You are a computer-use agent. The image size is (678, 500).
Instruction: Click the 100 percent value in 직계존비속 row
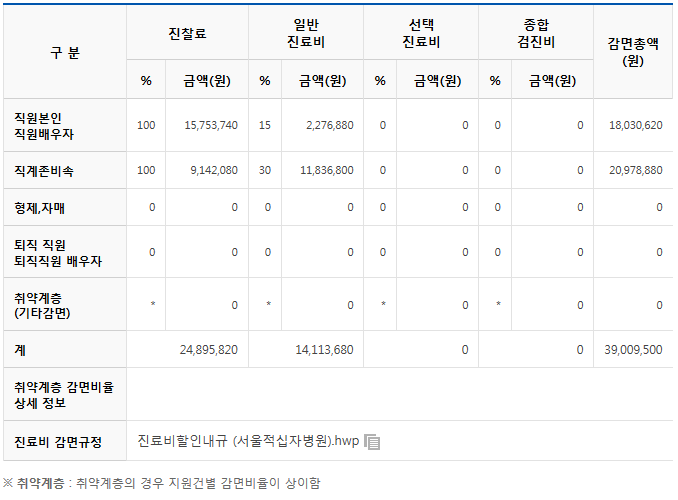146,170
